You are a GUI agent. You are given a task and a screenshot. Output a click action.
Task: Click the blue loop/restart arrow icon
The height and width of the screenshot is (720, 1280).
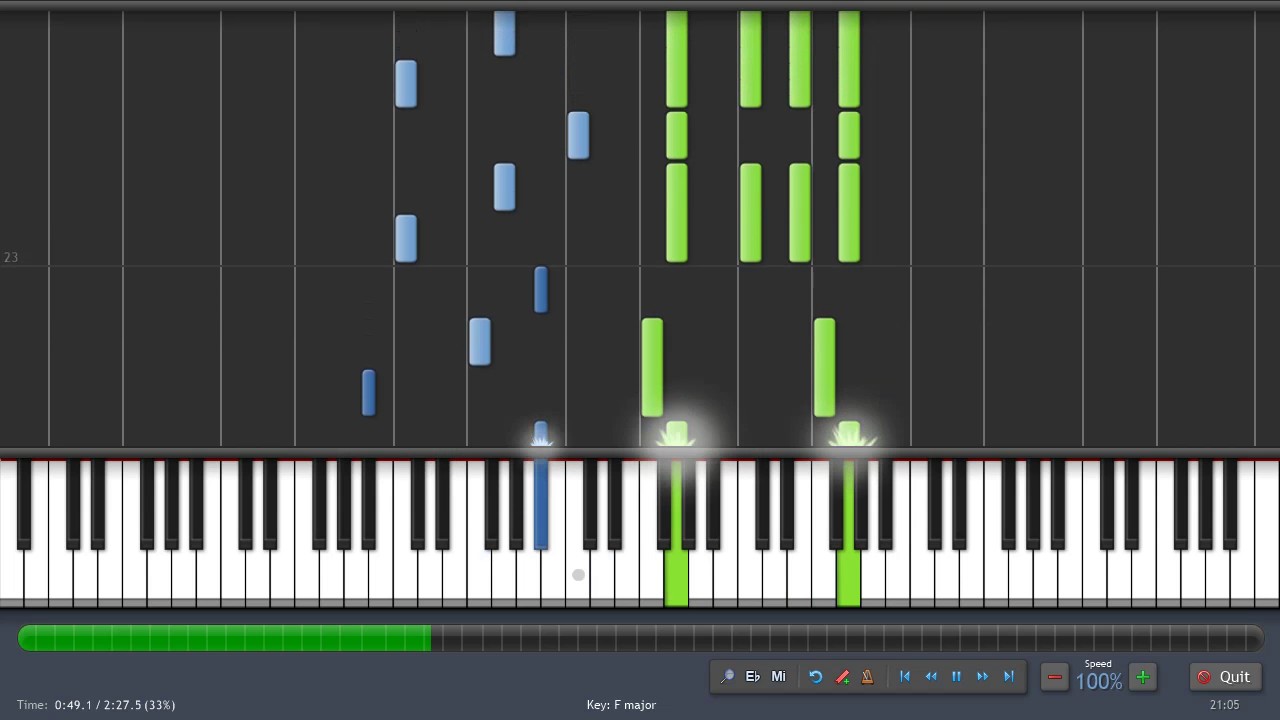point(816,677)
